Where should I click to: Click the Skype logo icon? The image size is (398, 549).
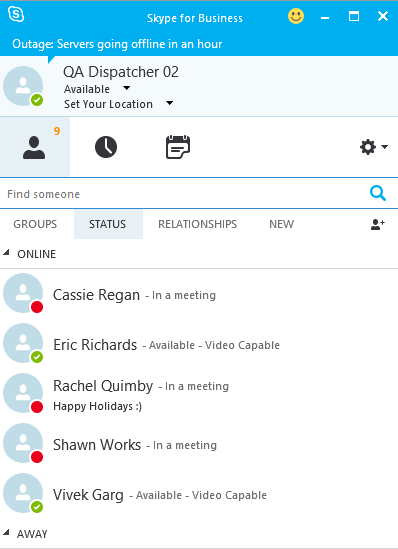pos(16,14)
